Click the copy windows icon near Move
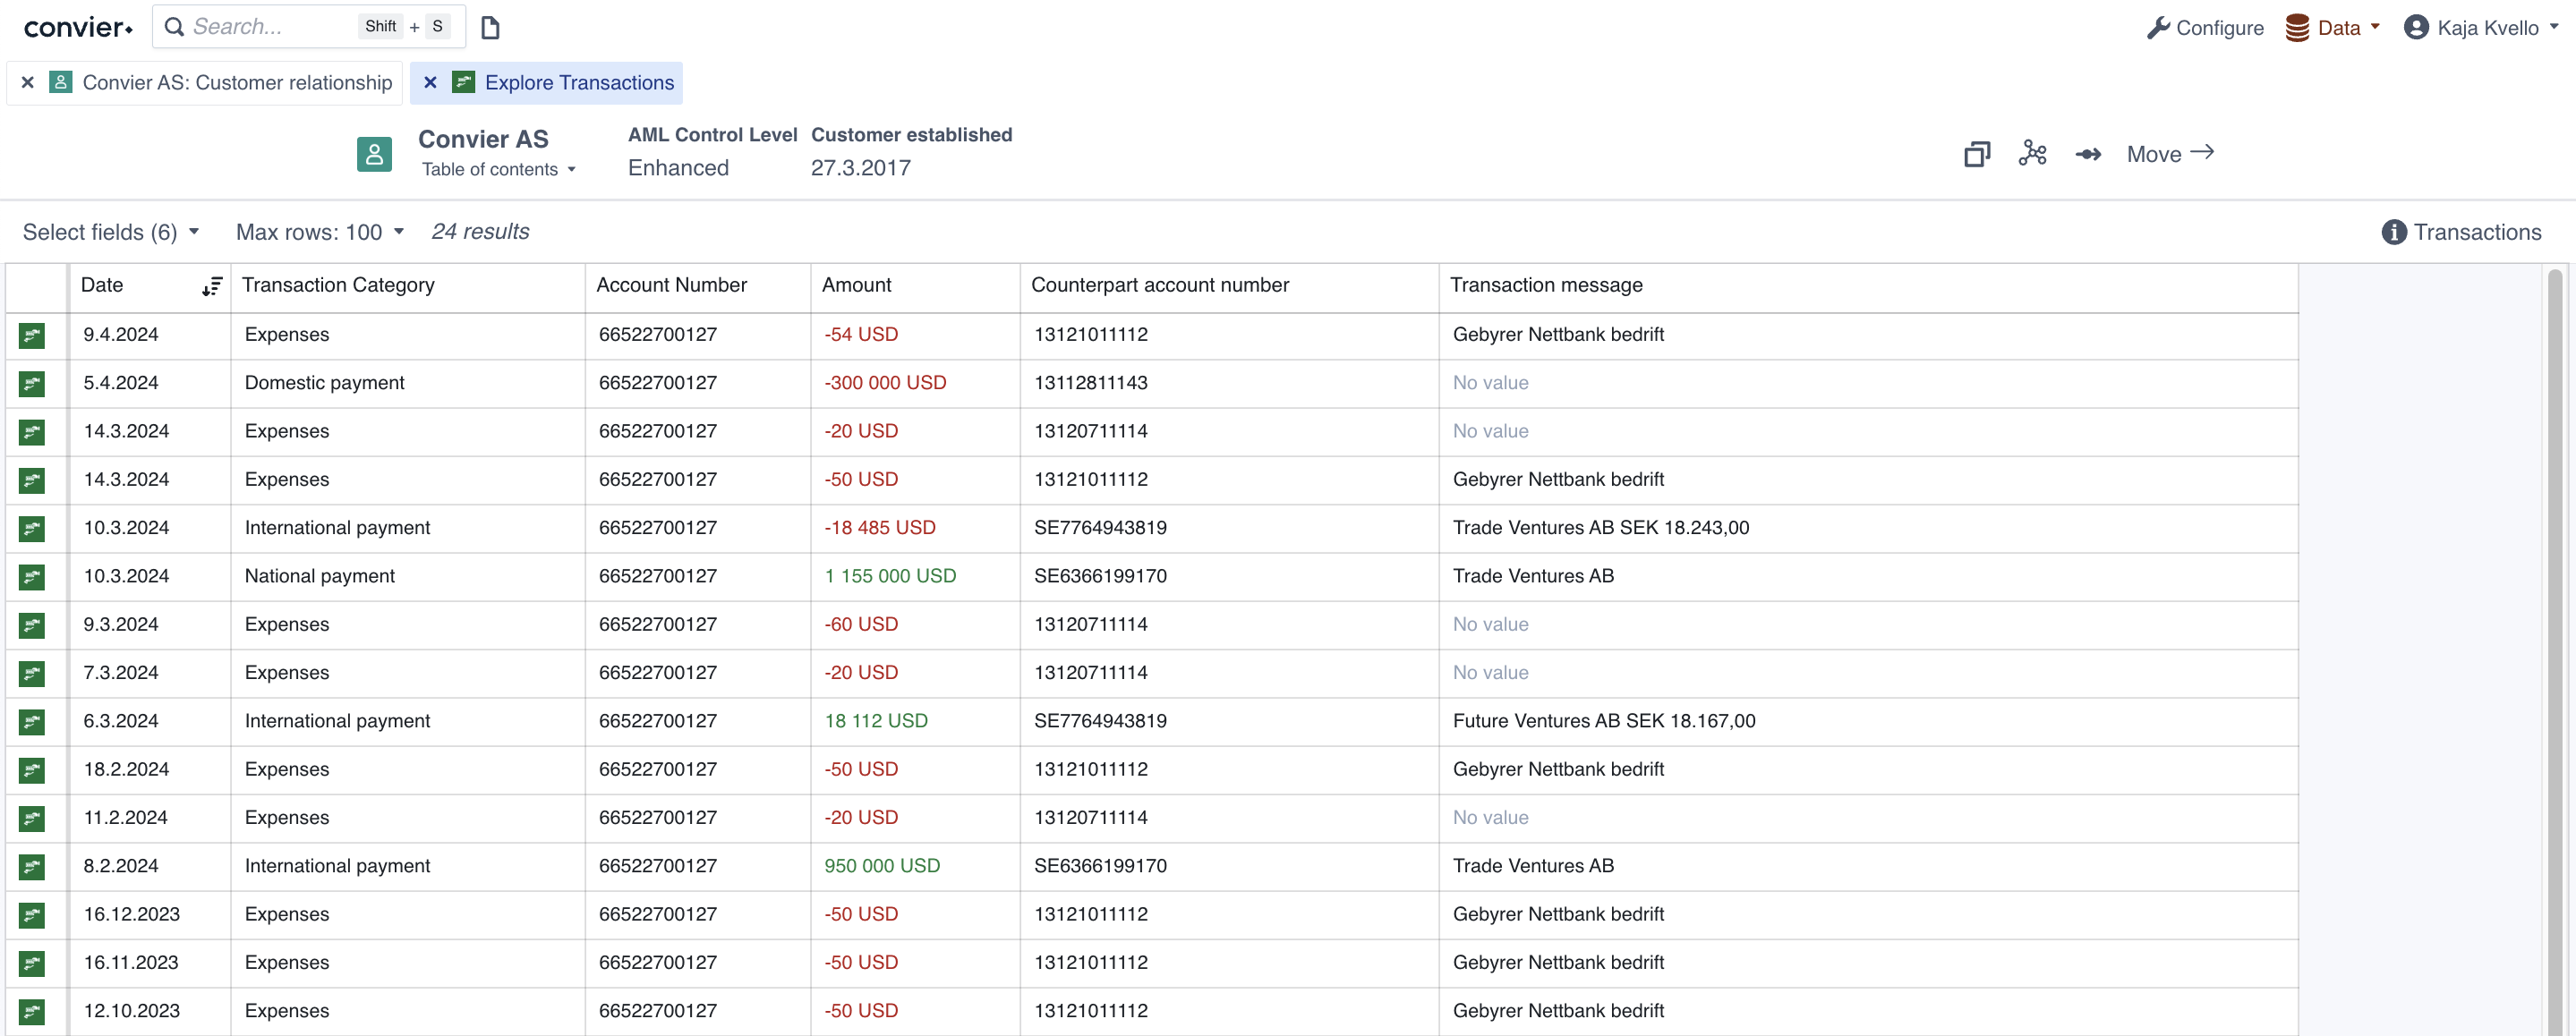 coord(1976,154)
